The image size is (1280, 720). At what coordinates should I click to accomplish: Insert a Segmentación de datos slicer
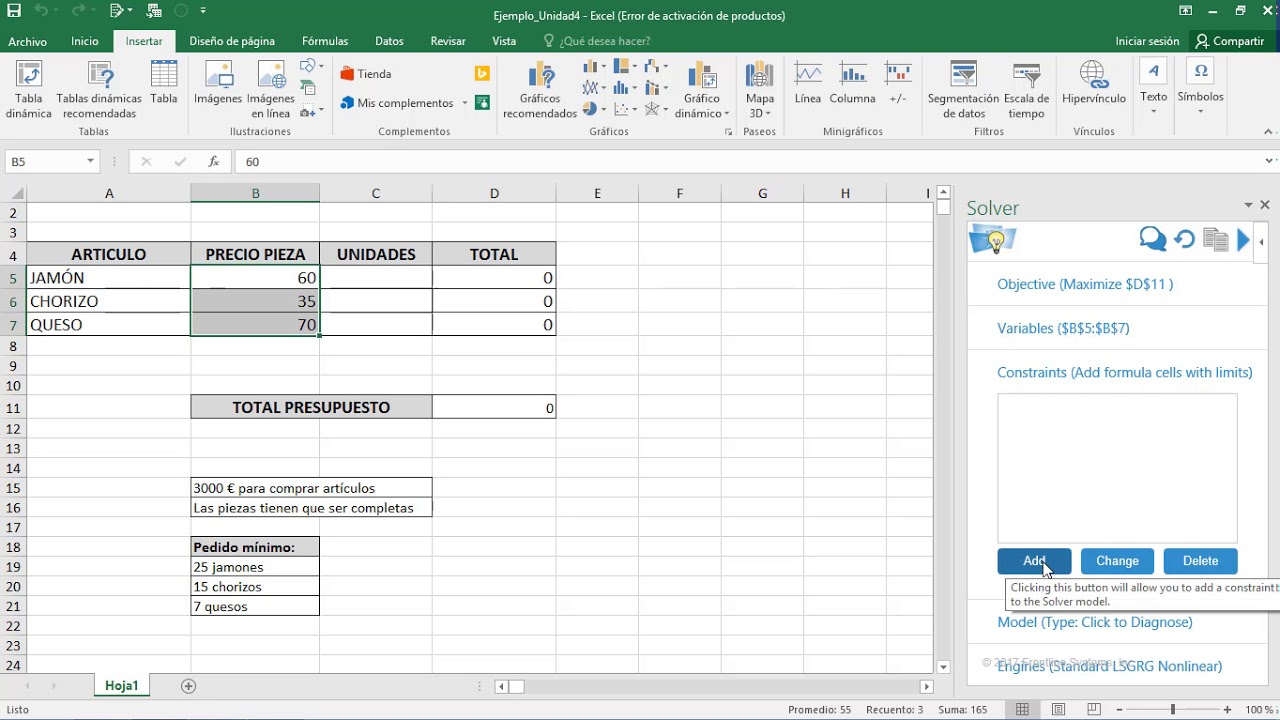pos(963,90)
